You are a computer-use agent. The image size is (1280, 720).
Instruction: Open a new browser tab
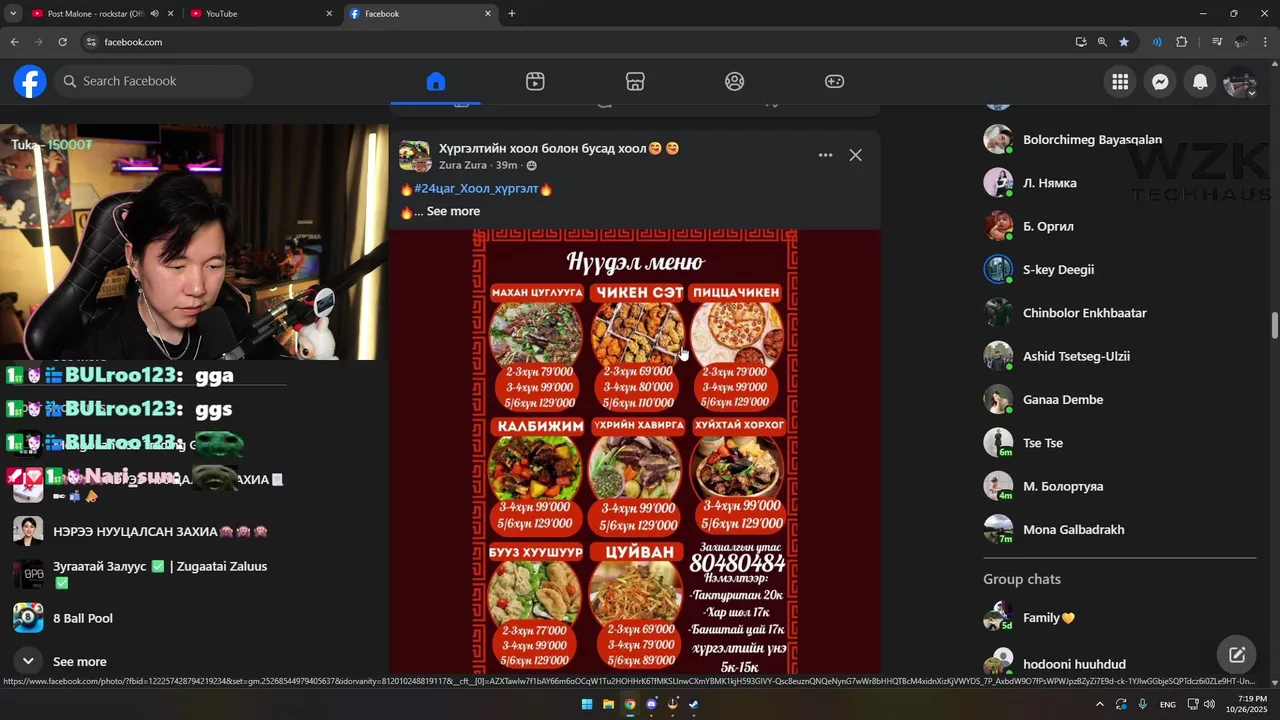[x=512, y=14]
